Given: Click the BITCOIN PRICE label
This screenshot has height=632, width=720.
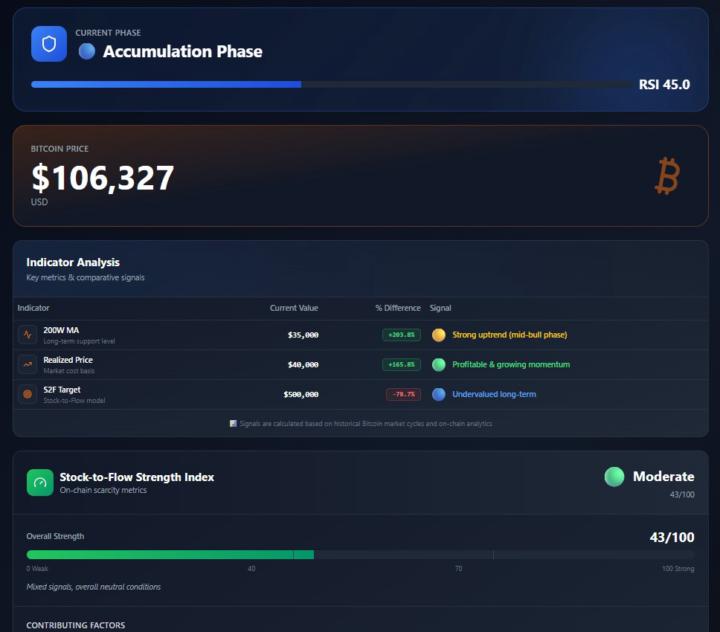Looking at the screenshot, I should click(x=60, y=149).
